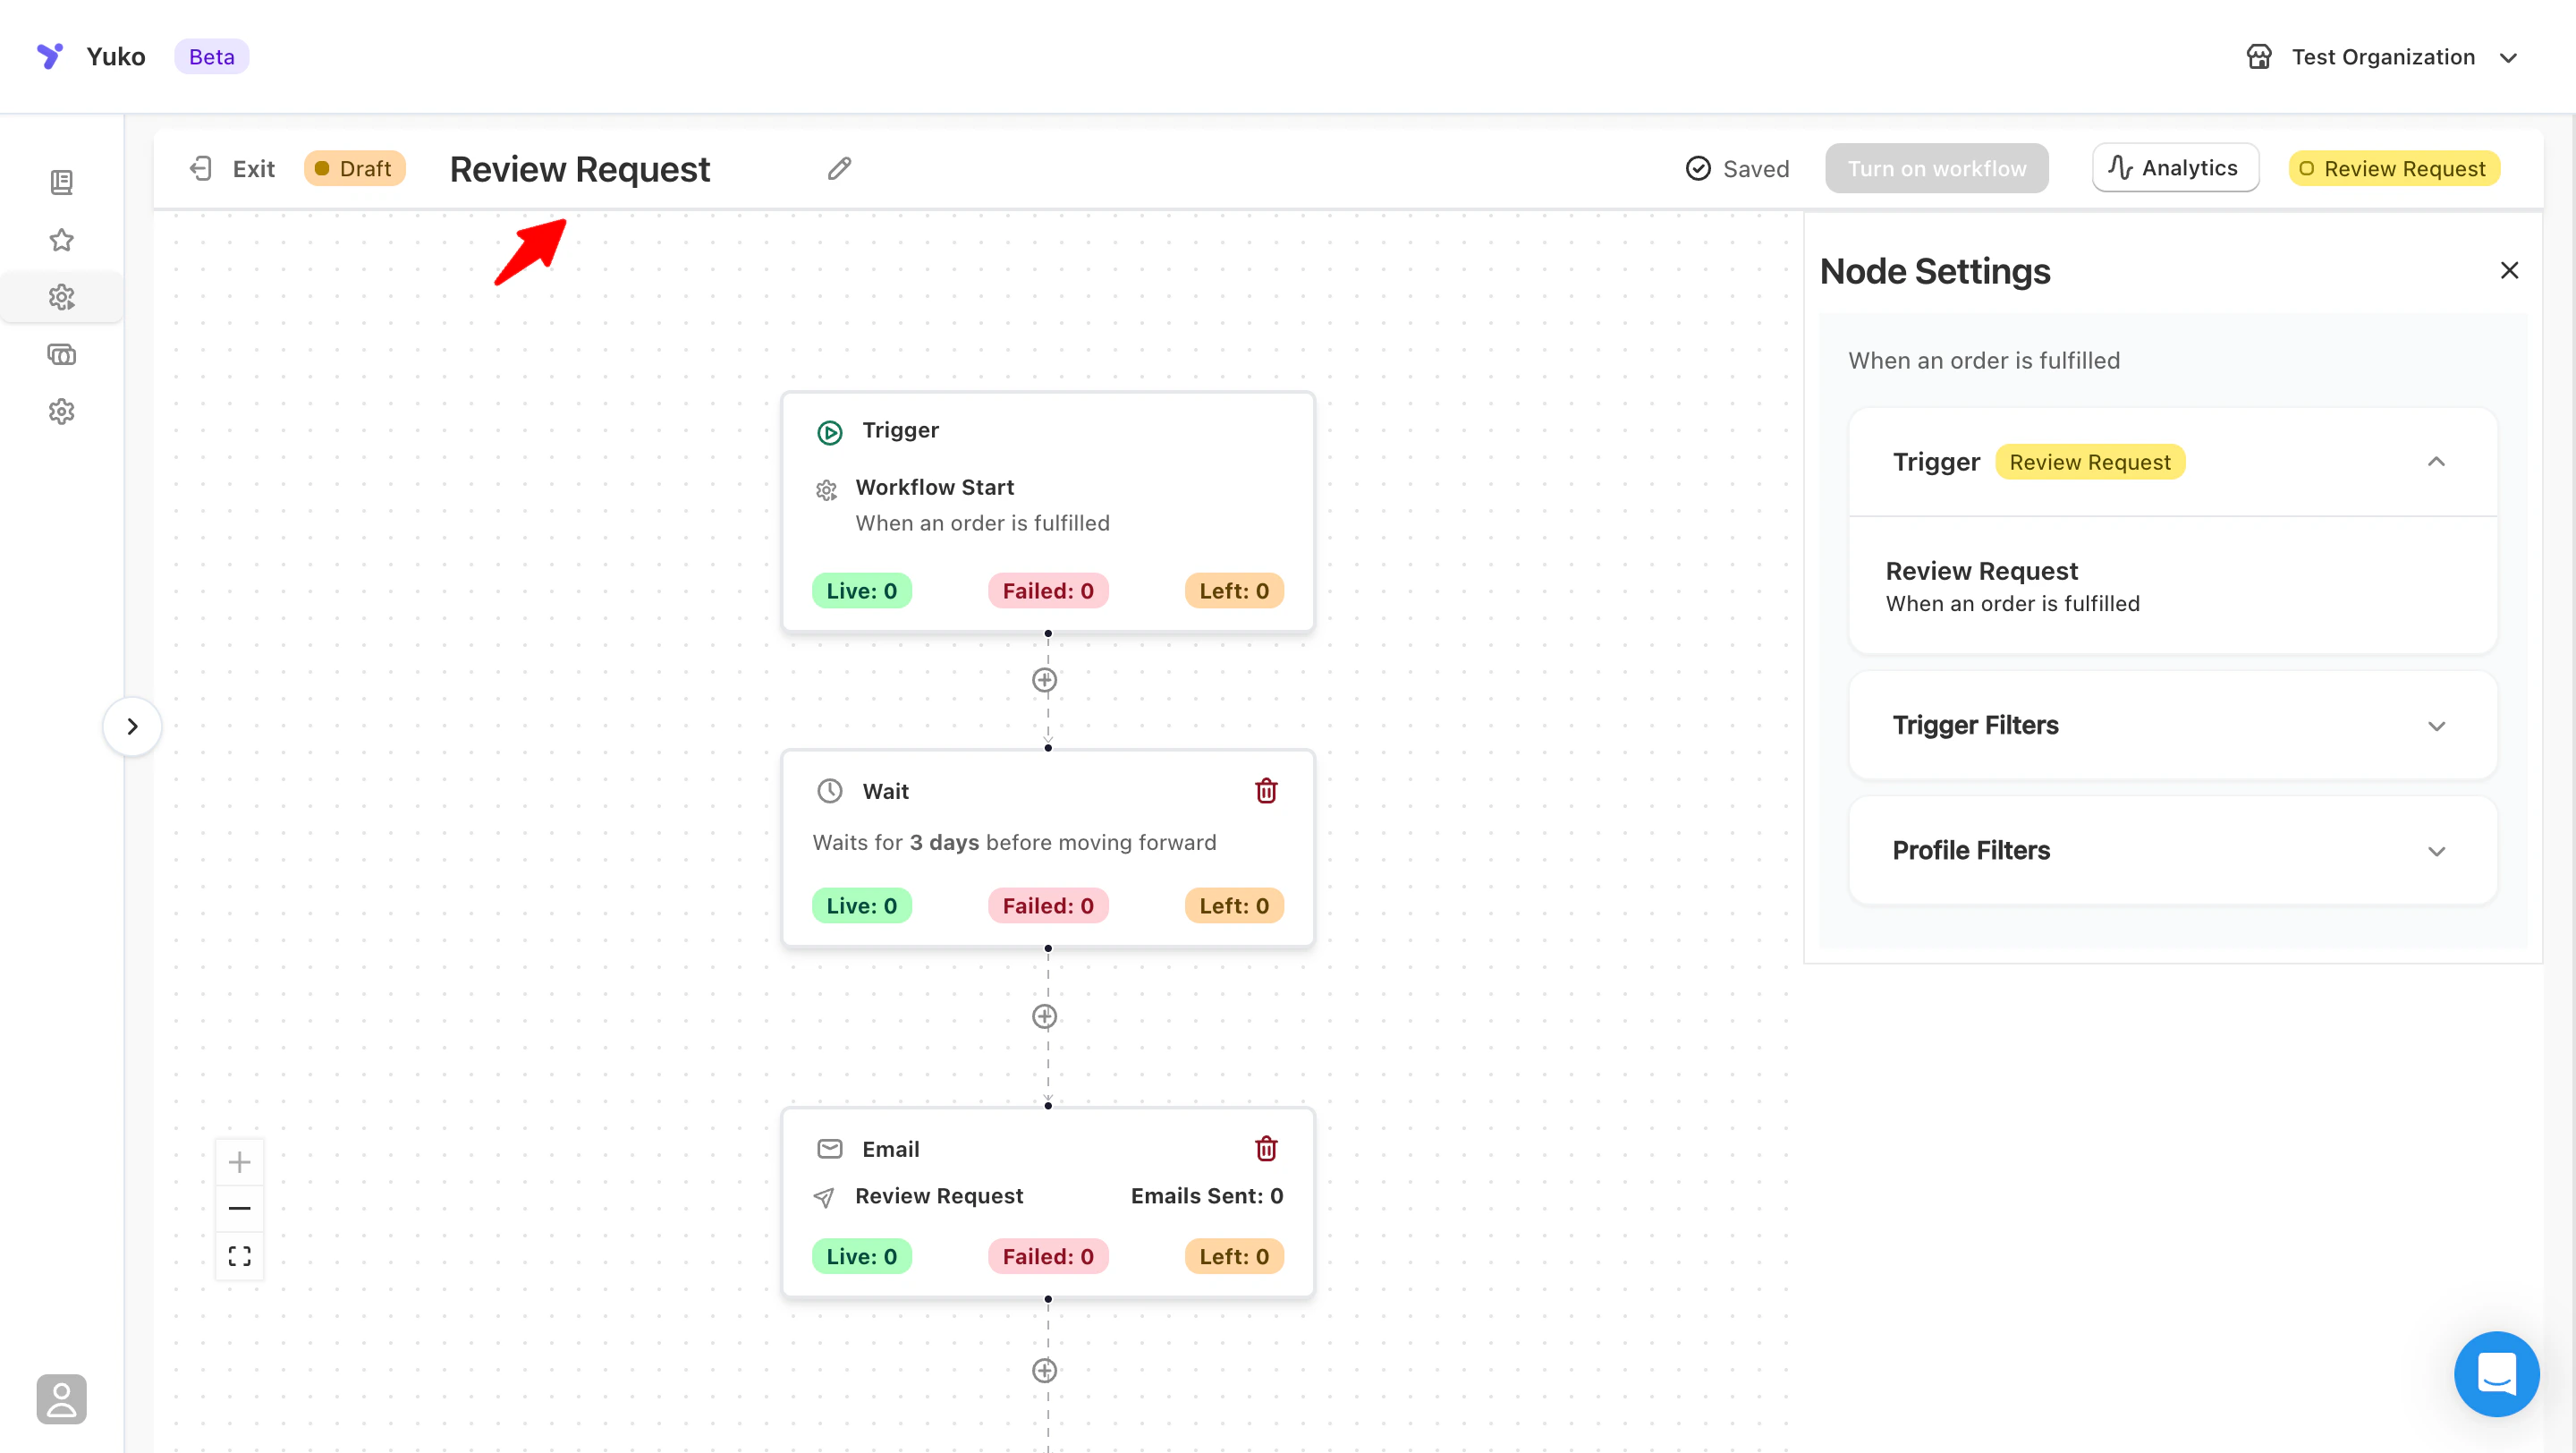Open the star icon in left sidebar
The height and width of the screenshot is (1453, 2576).
click(61, 240)
